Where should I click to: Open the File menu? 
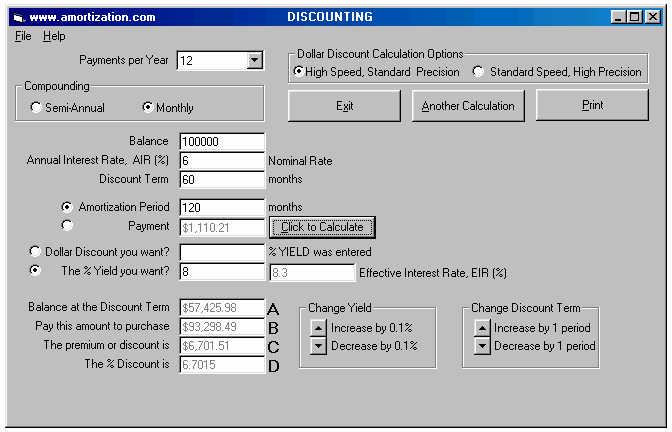[x=23, y=36]
